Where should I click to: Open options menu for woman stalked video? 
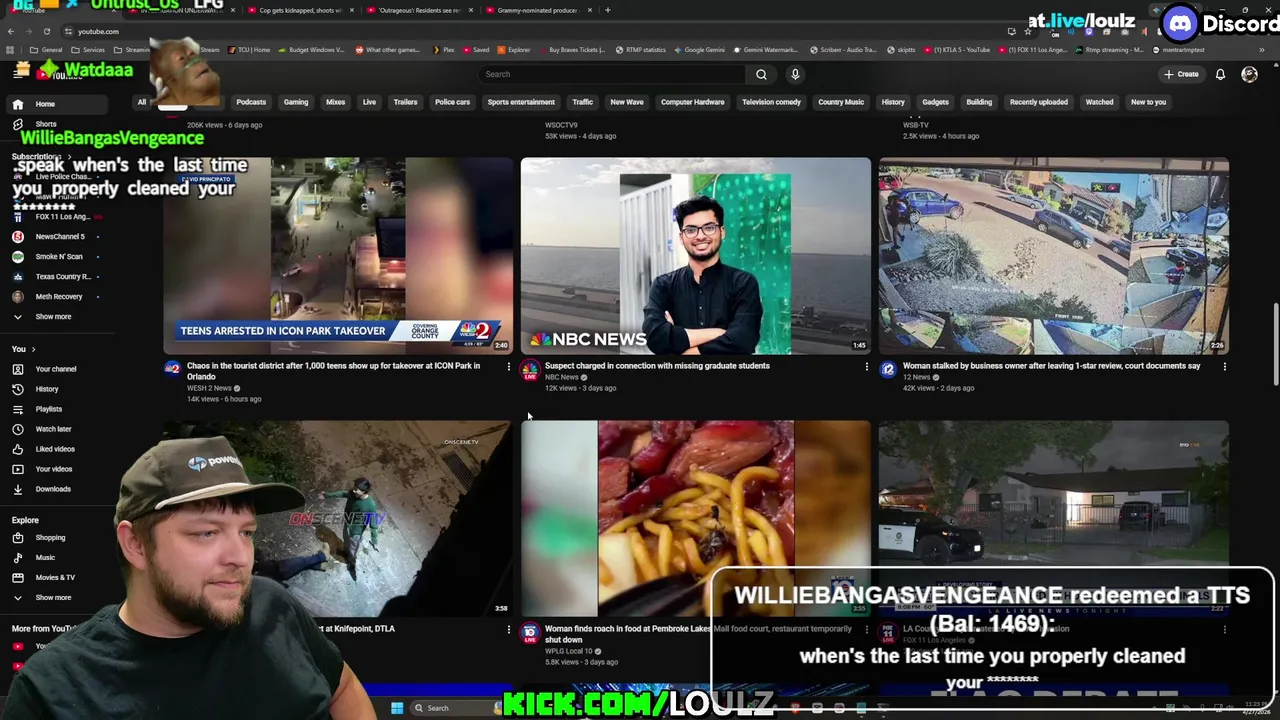[x=1224, y=367]
